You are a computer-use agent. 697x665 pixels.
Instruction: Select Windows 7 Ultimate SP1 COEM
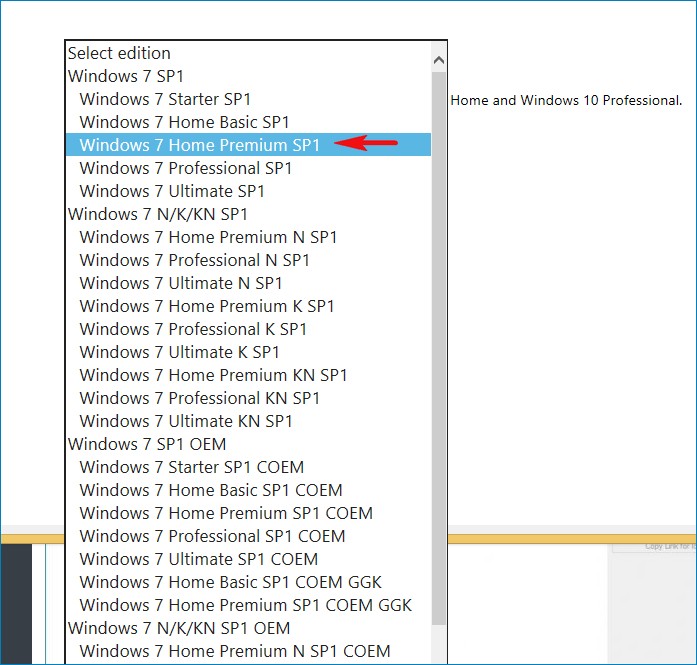pyautogui.click(x=248, y=559)
